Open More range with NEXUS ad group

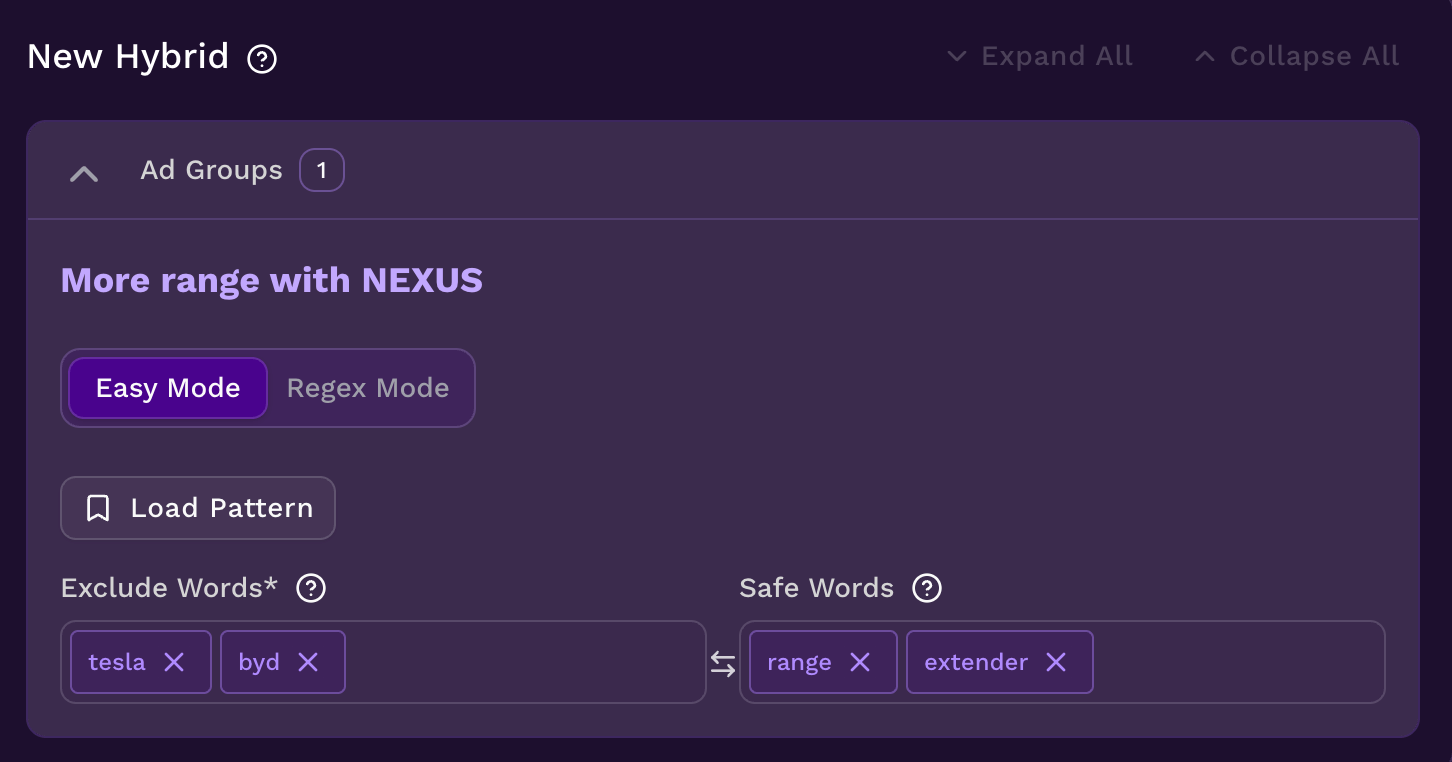point(272,280)
